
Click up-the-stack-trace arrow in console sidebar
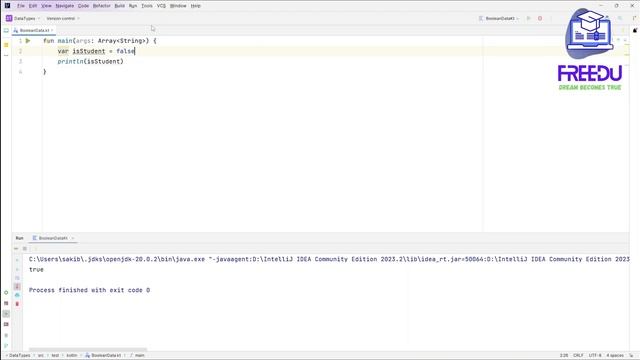tap(17, 260)
